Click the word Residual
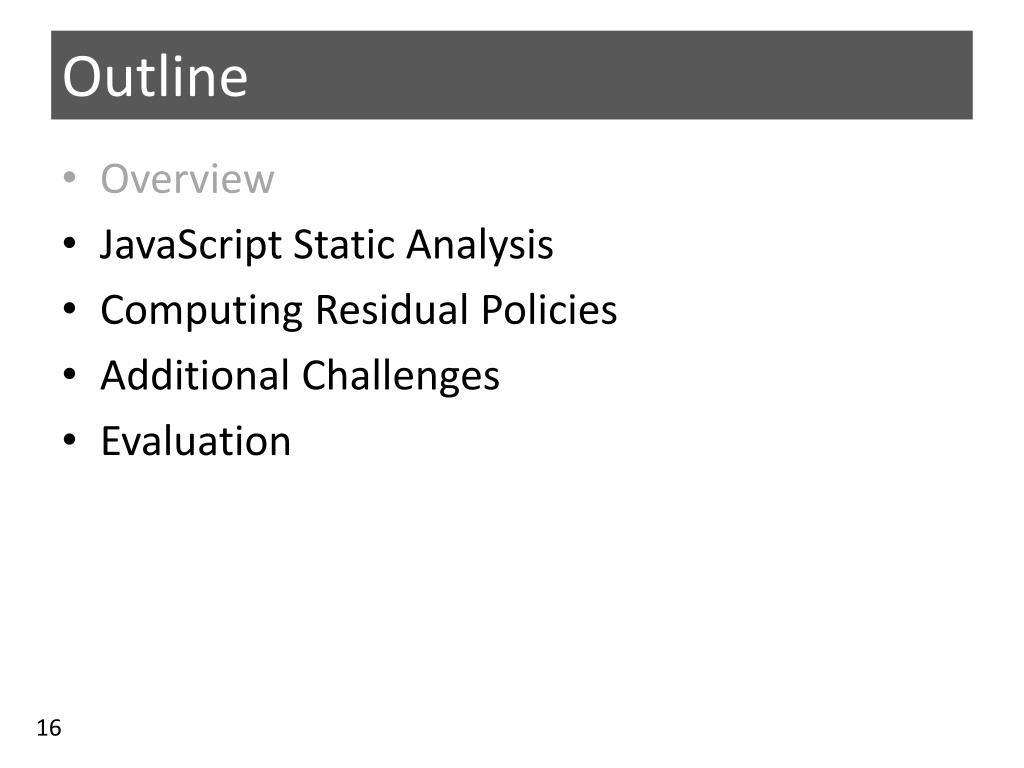The height and width of the screenshot is (768, 1024). point(392,309)
